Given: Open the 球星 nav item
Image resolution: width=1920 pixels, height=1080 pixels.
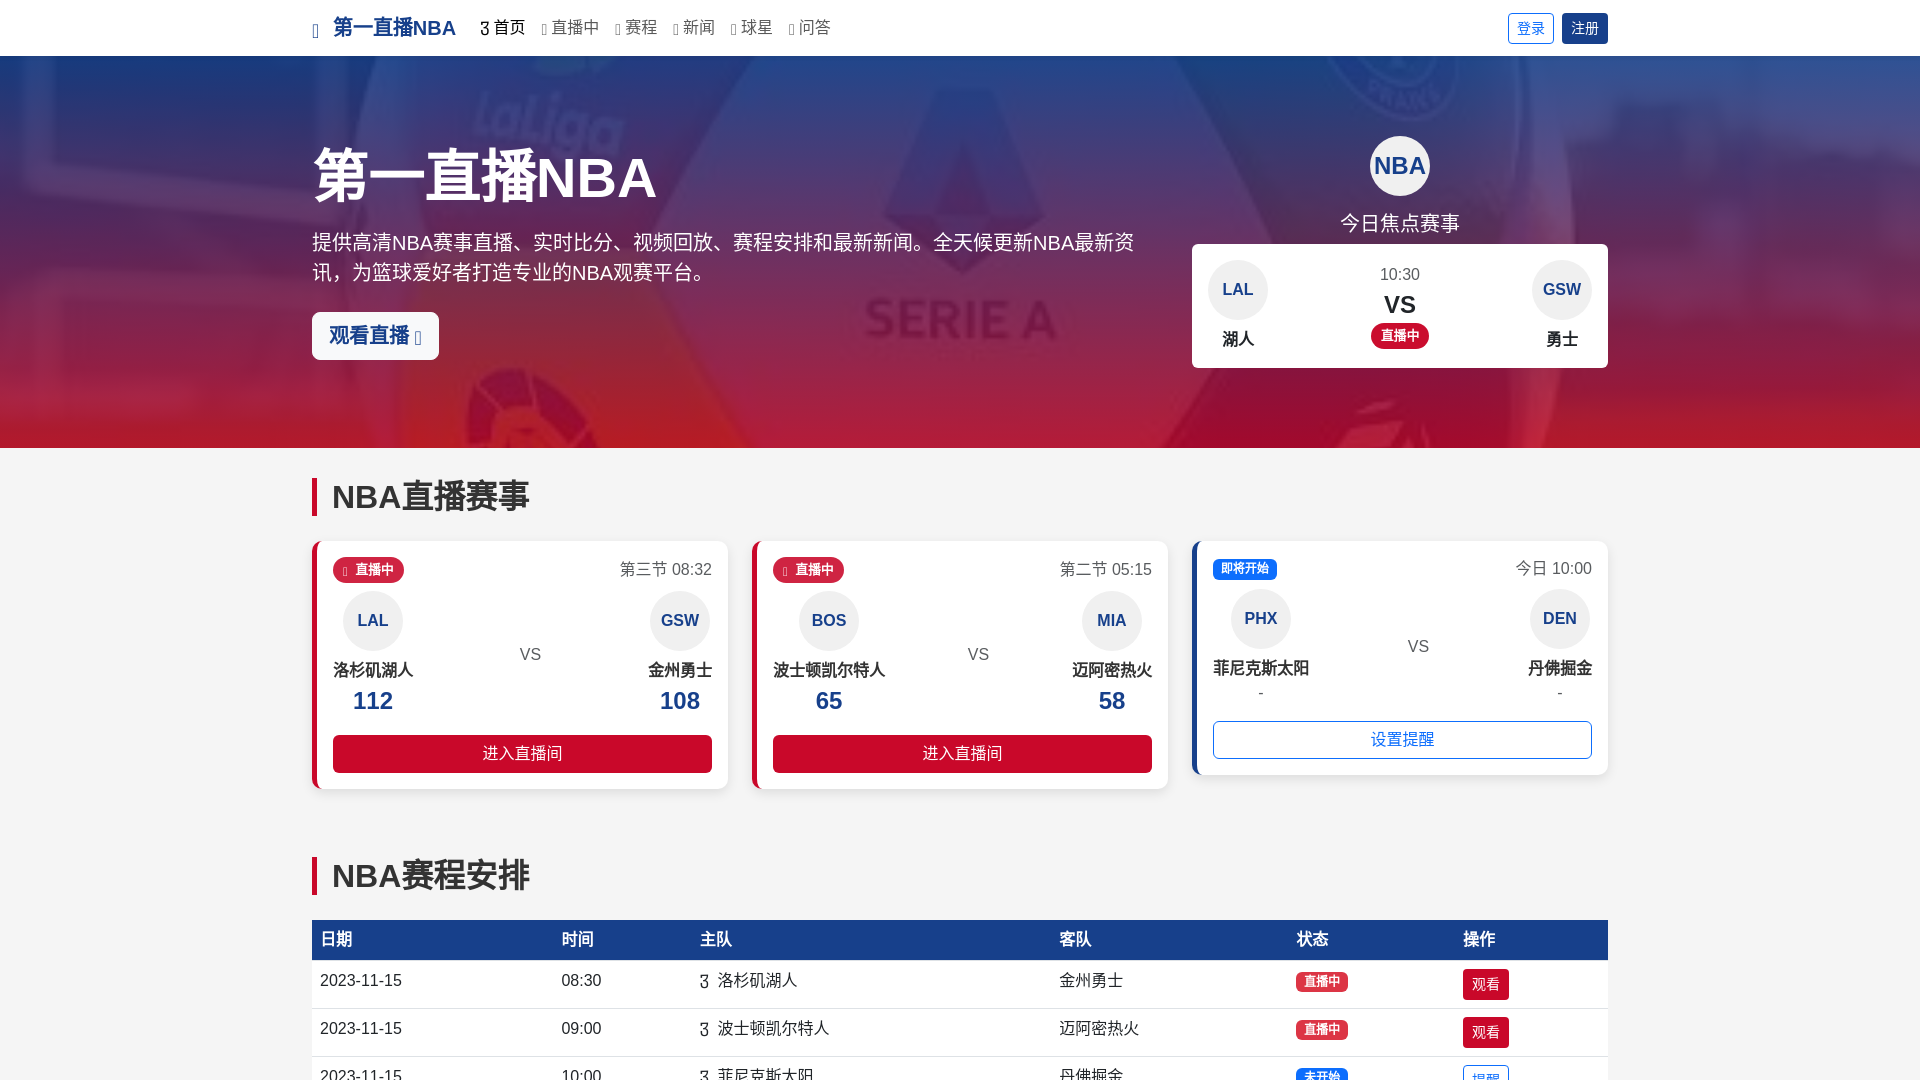Looking at the screenshot, I should (x=752, y=28).
